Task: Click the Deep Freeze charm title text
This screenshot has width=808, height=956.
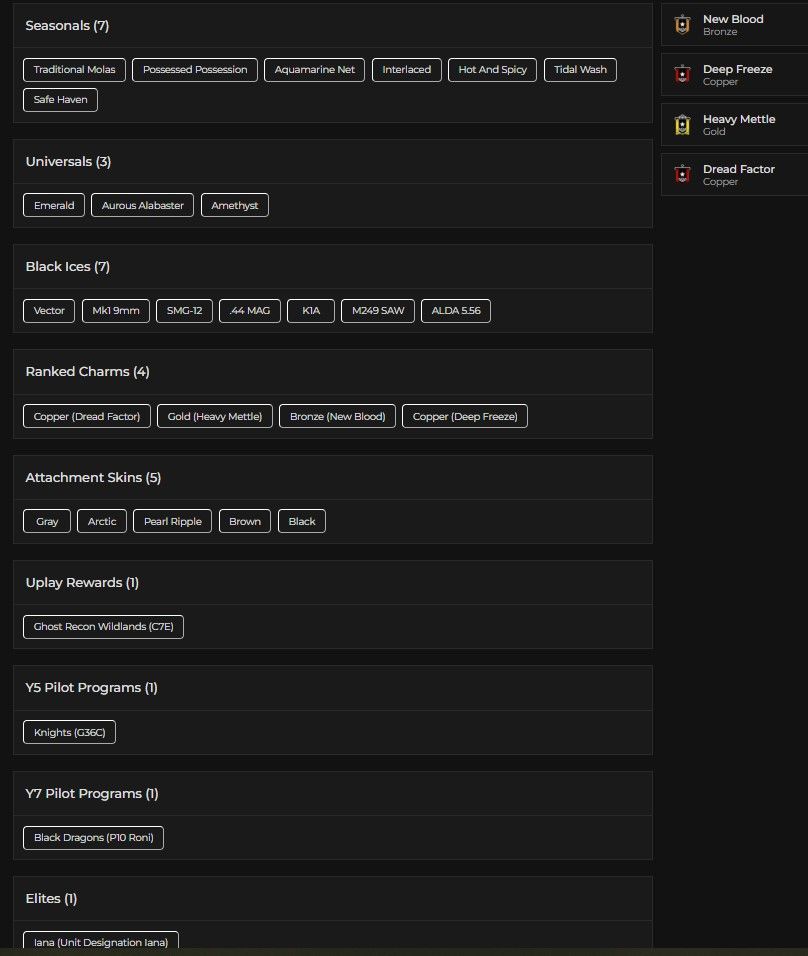Action: click(x=738, y=69)
